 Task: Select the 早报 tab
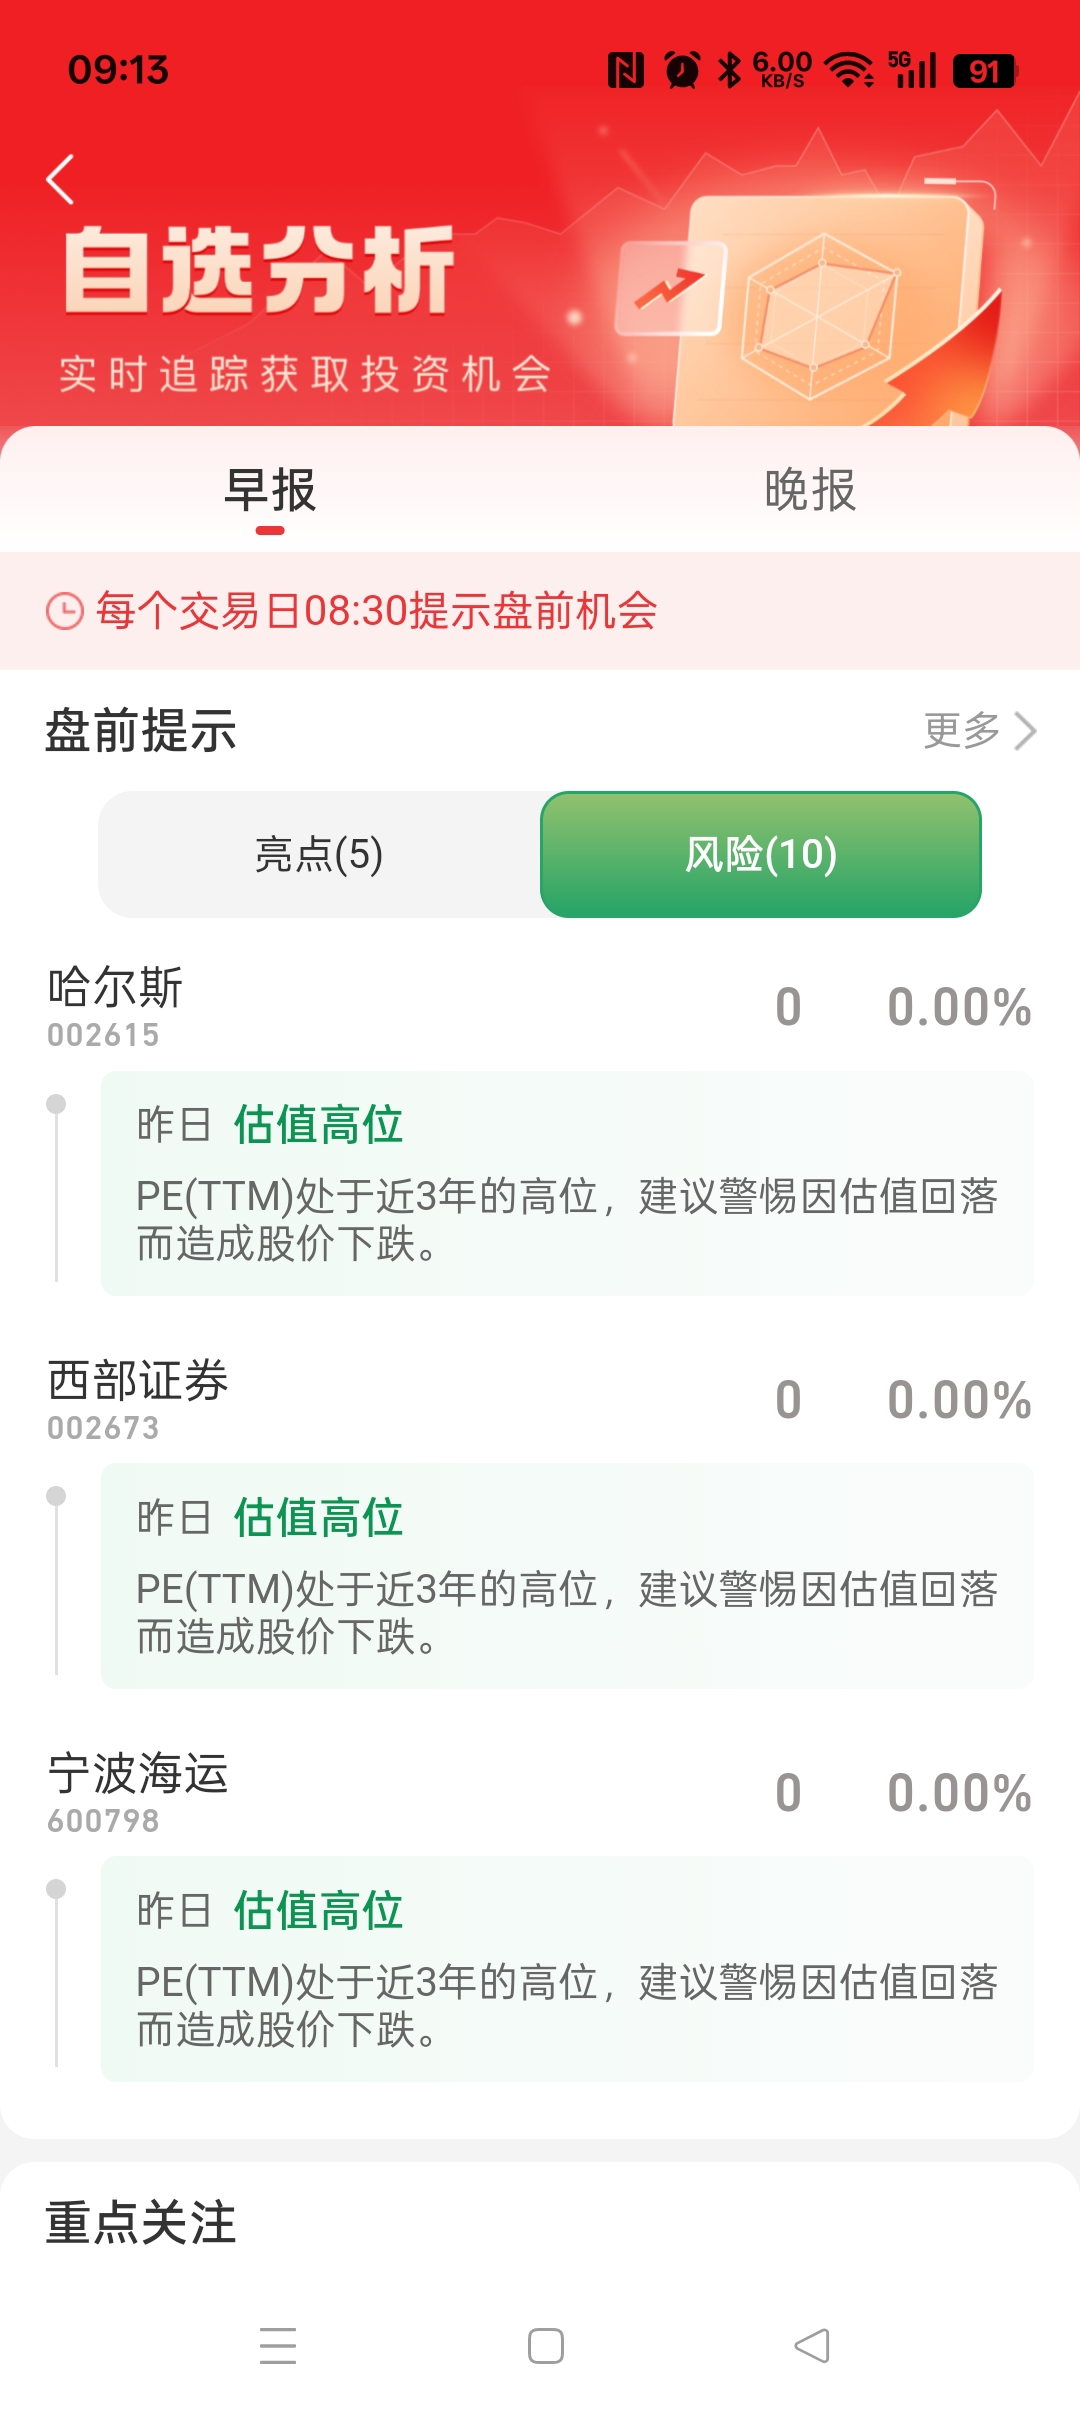[x=270, y=490]
